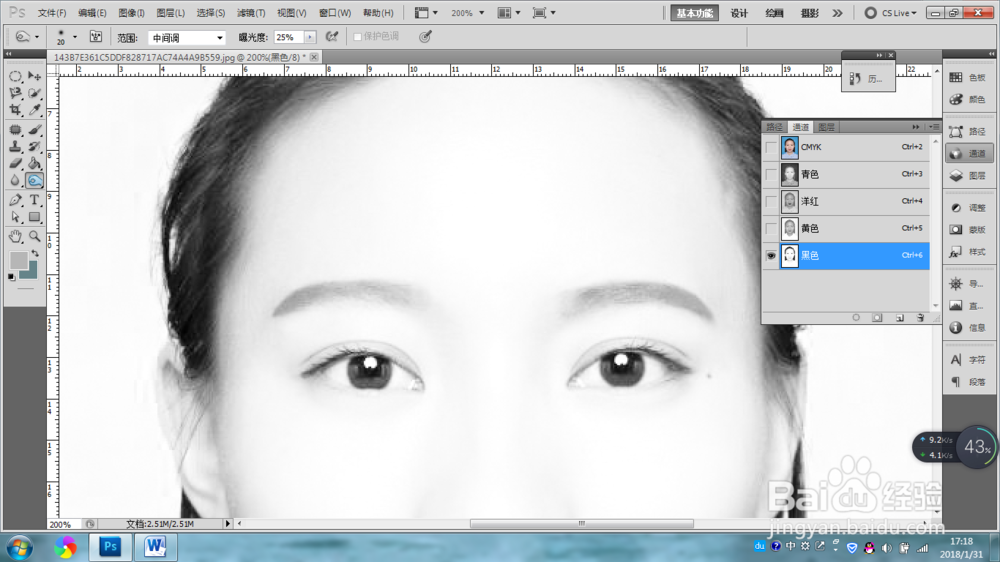Expand more workspaces chevron
This screenshot has height=562, width=1000.
[837, 13]
